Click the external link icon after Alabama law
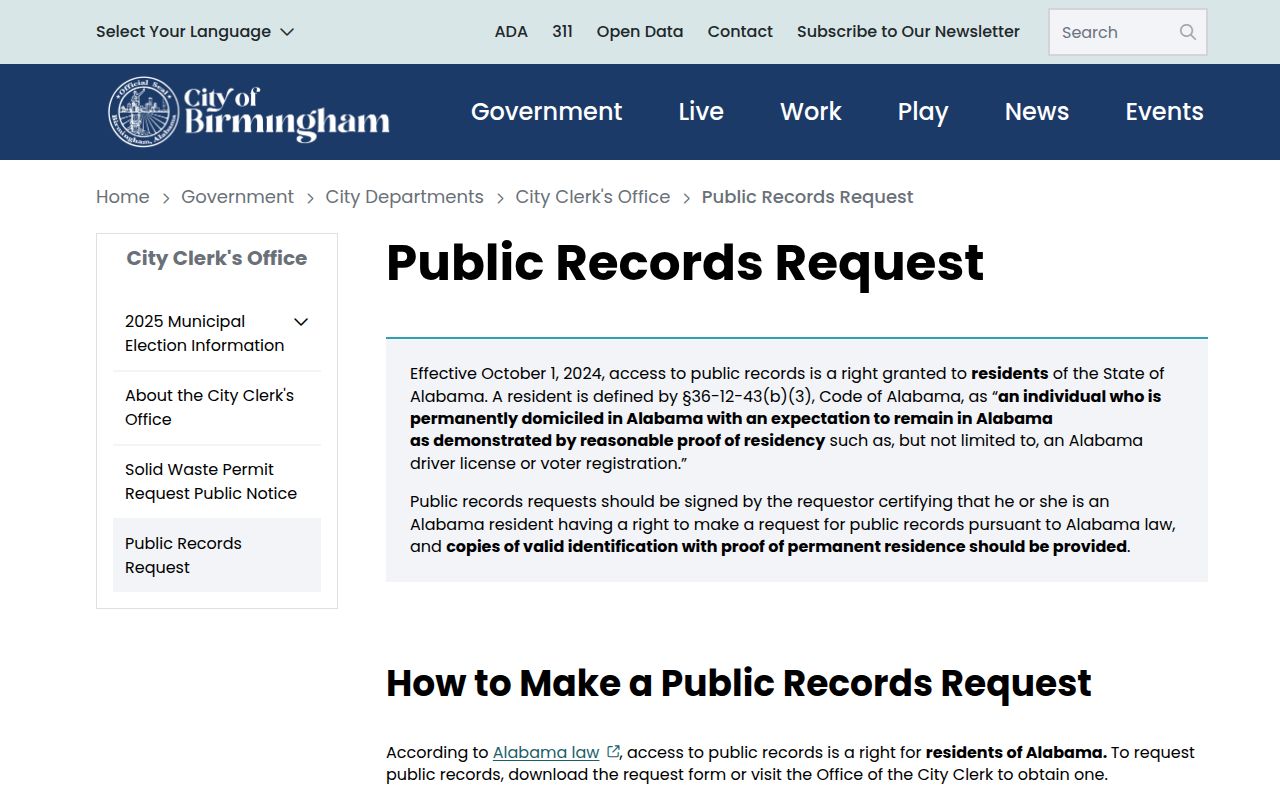Image resolution: width=1280 pixels, height=800 pixels. [x=613, y=752]
